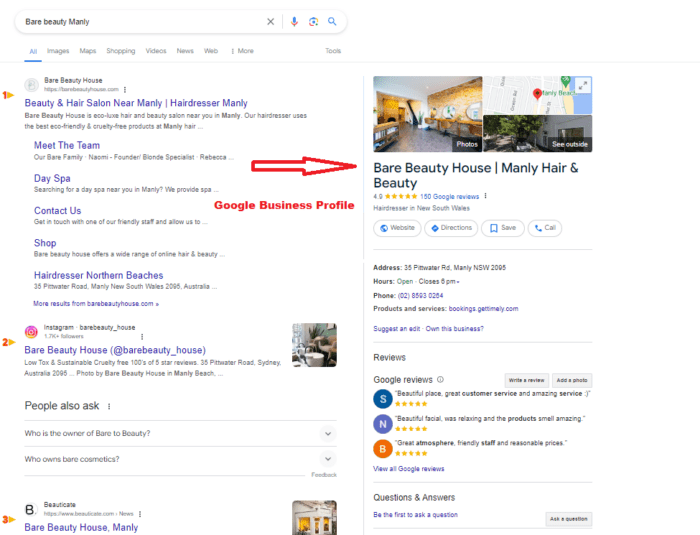Click the Instagram result image thumbnail

point(314,345)
